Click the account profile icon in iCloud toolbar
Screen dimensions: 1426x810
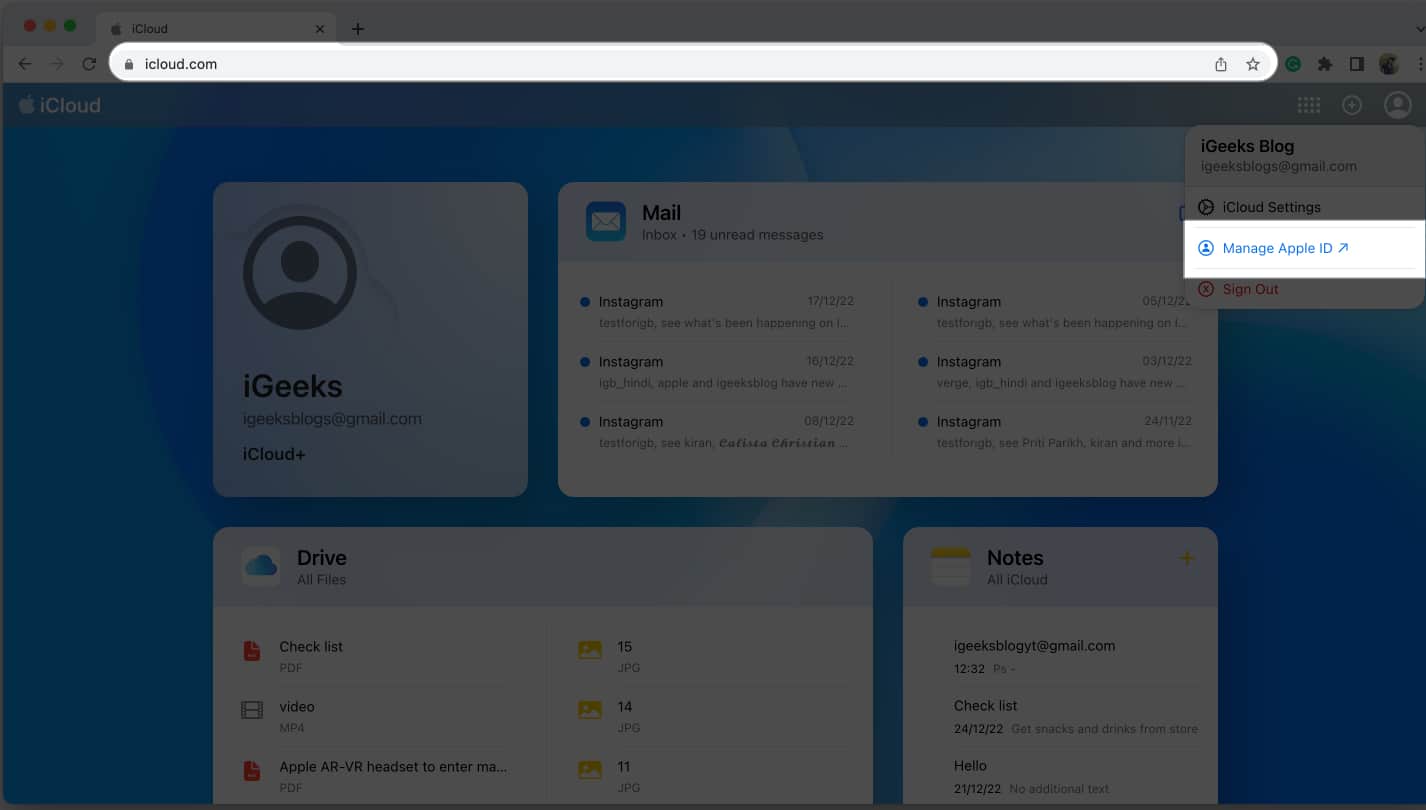(1397, 104)
